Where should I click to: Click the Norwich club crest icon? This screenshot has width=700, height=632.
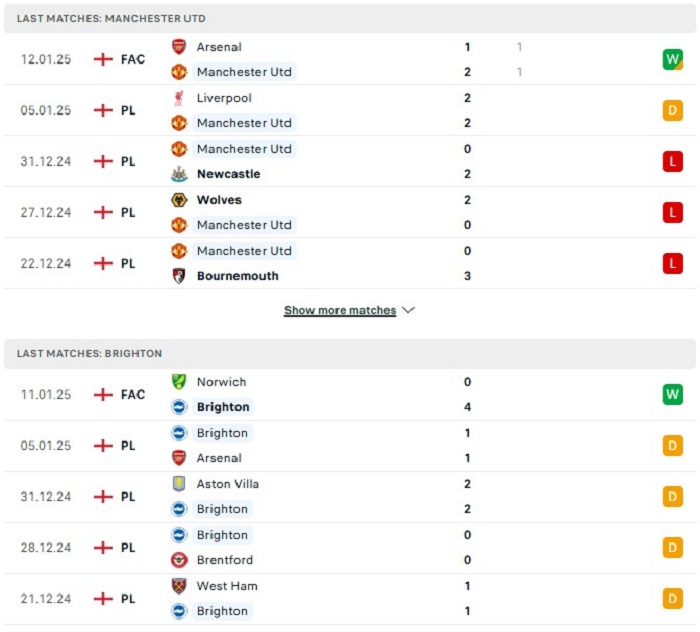(179, 382)
